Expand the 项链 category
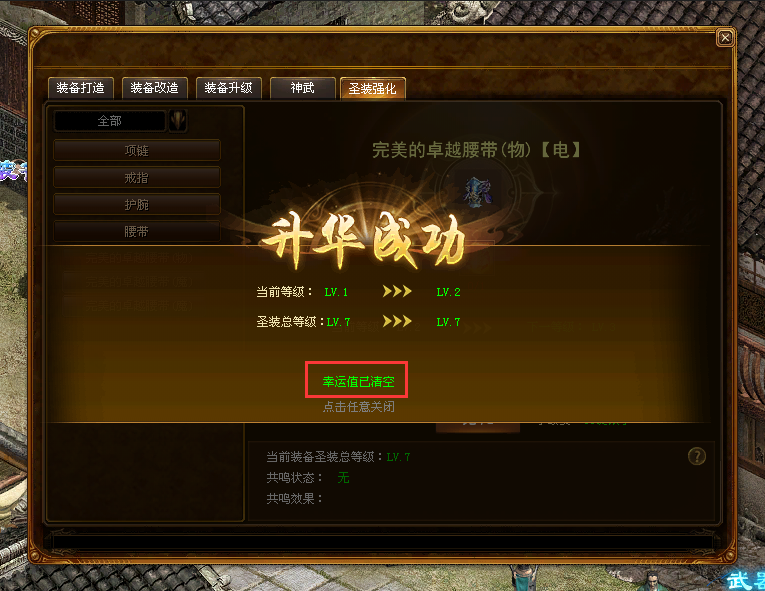This screenshot has height=591, width=765. point(137,150)
